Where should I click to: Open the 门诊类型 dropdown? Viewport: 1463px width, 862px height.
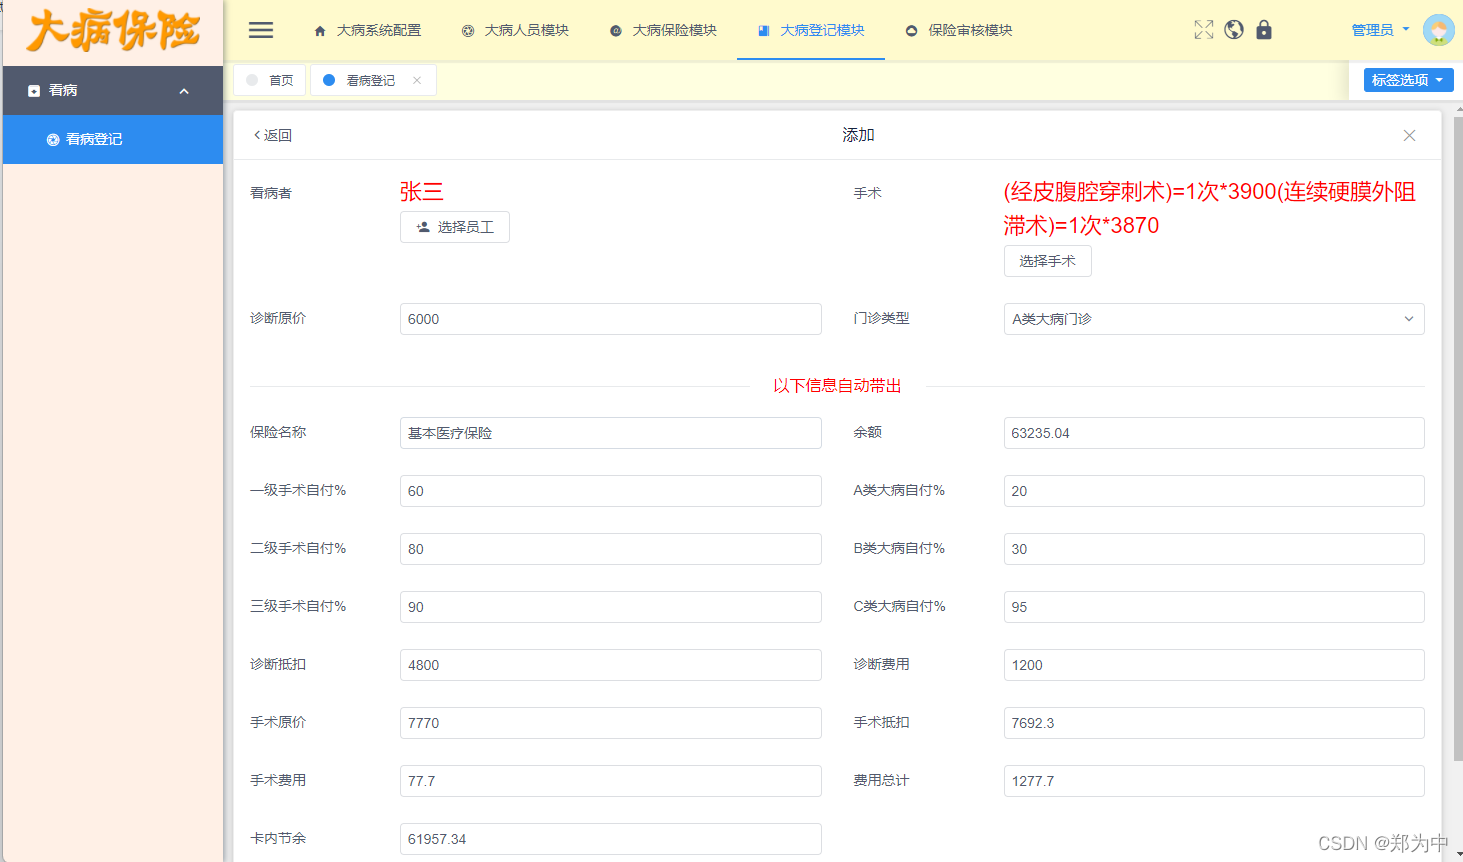tap(1213, 319)
